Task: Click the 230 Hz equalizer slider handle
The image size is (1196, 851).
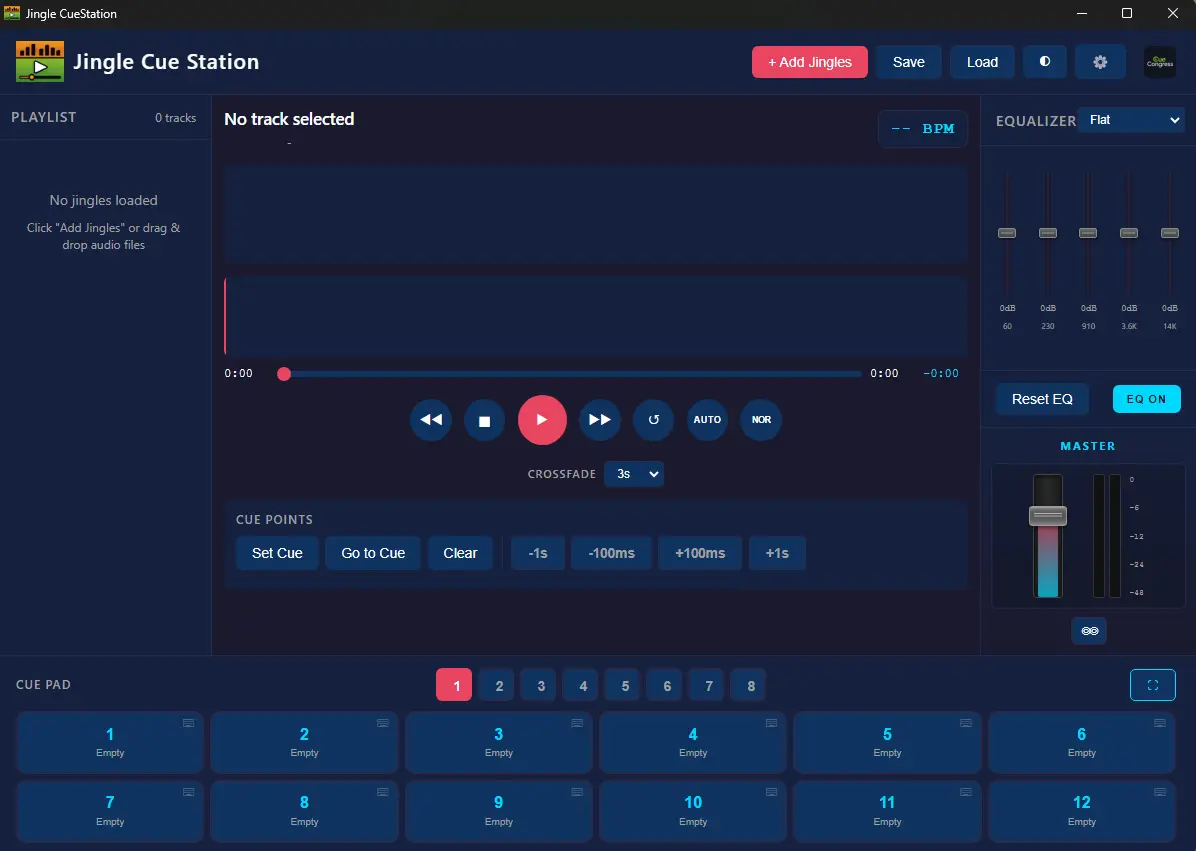Action: [1048, 233]
